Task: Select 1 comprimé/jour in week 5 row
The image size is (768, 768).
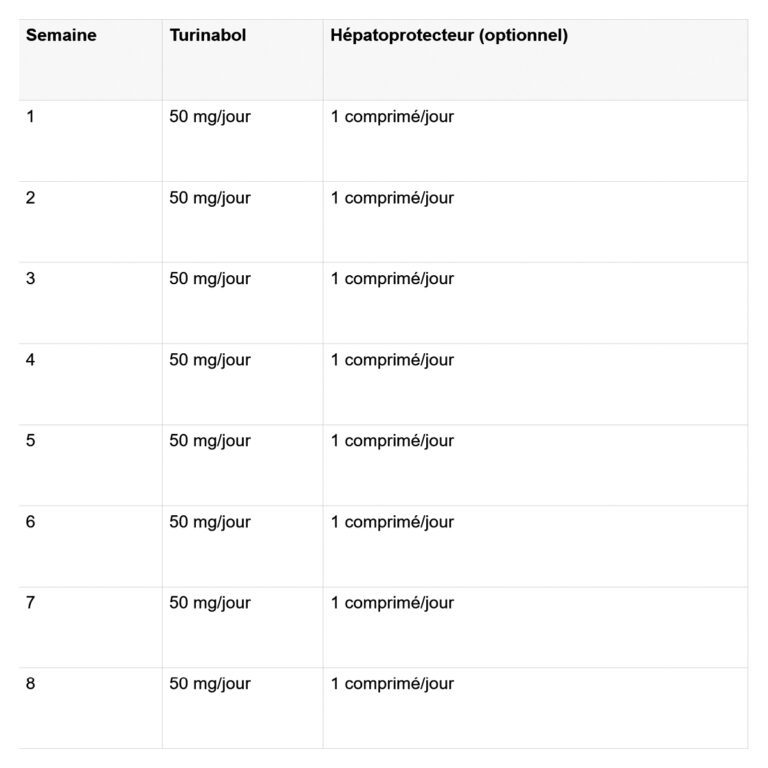Action: click(392, 441)
